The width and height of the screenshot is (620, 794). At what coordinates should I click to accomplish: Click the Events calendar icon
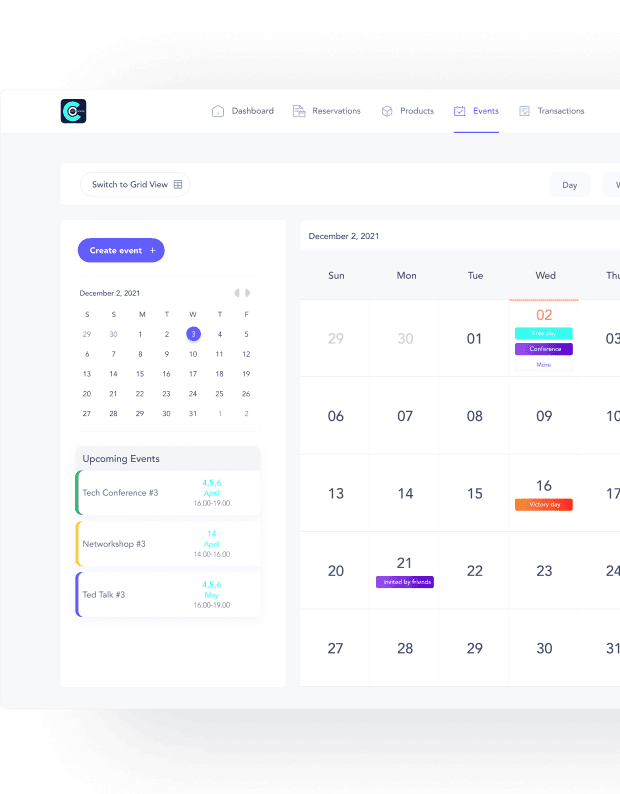pyautogui.click(x=459, y=111)
